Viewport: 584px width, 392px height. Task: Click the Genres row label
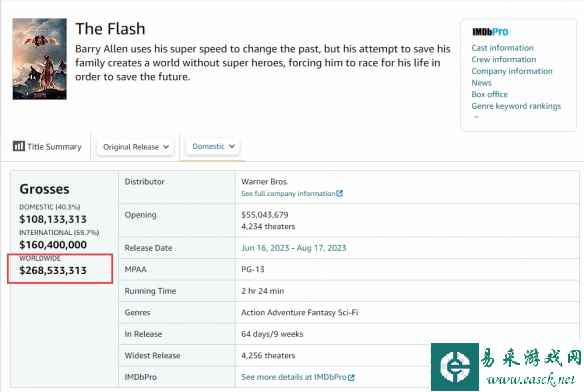pyautogui.click(x=137, y=312)
